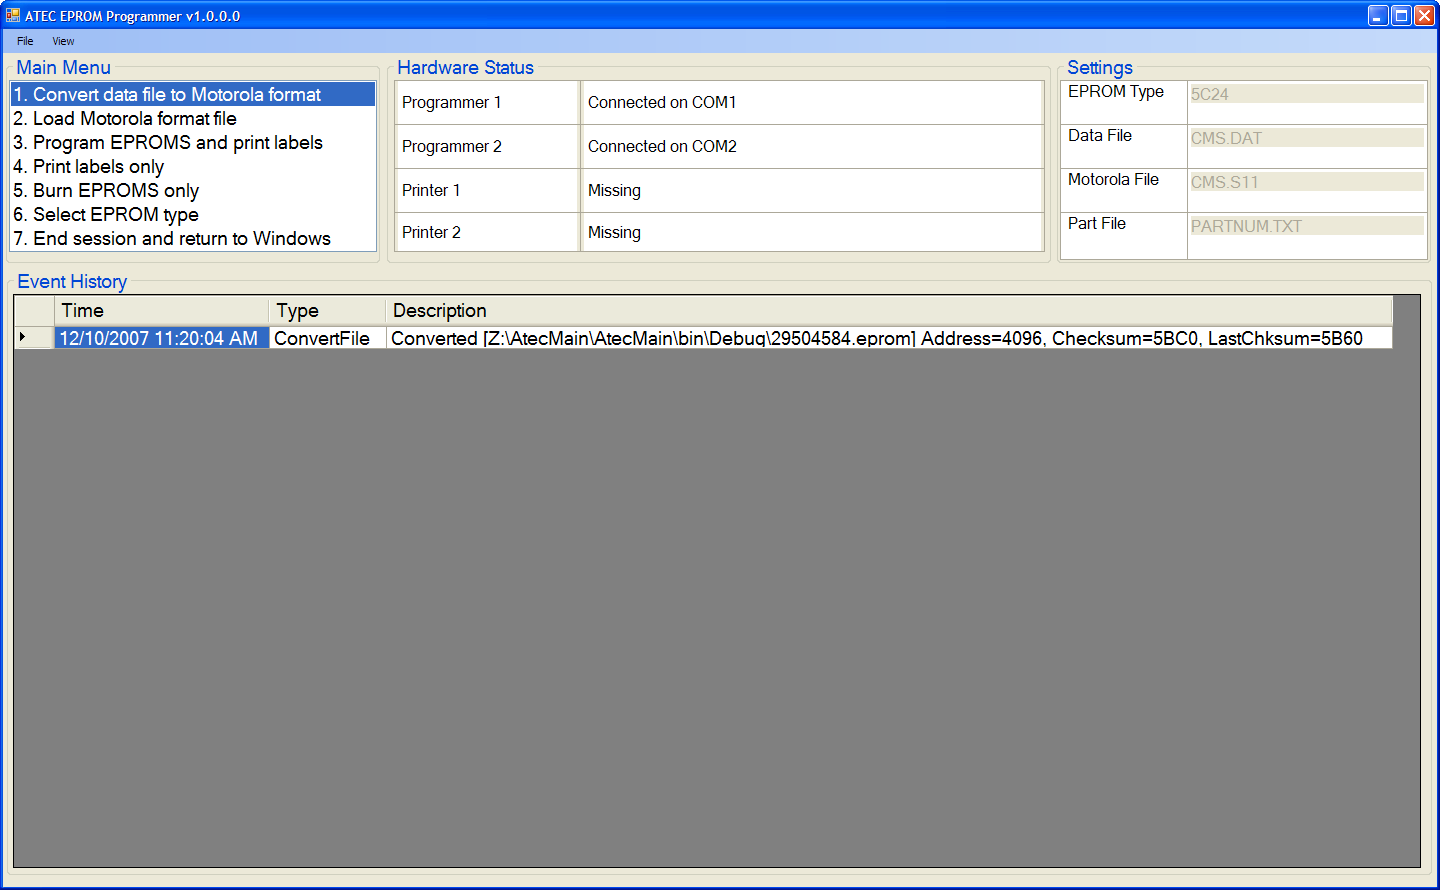Select the row header arrow of the event row
The height and width of the screenshot is (890, 1440).
click(x=34, y=338)
